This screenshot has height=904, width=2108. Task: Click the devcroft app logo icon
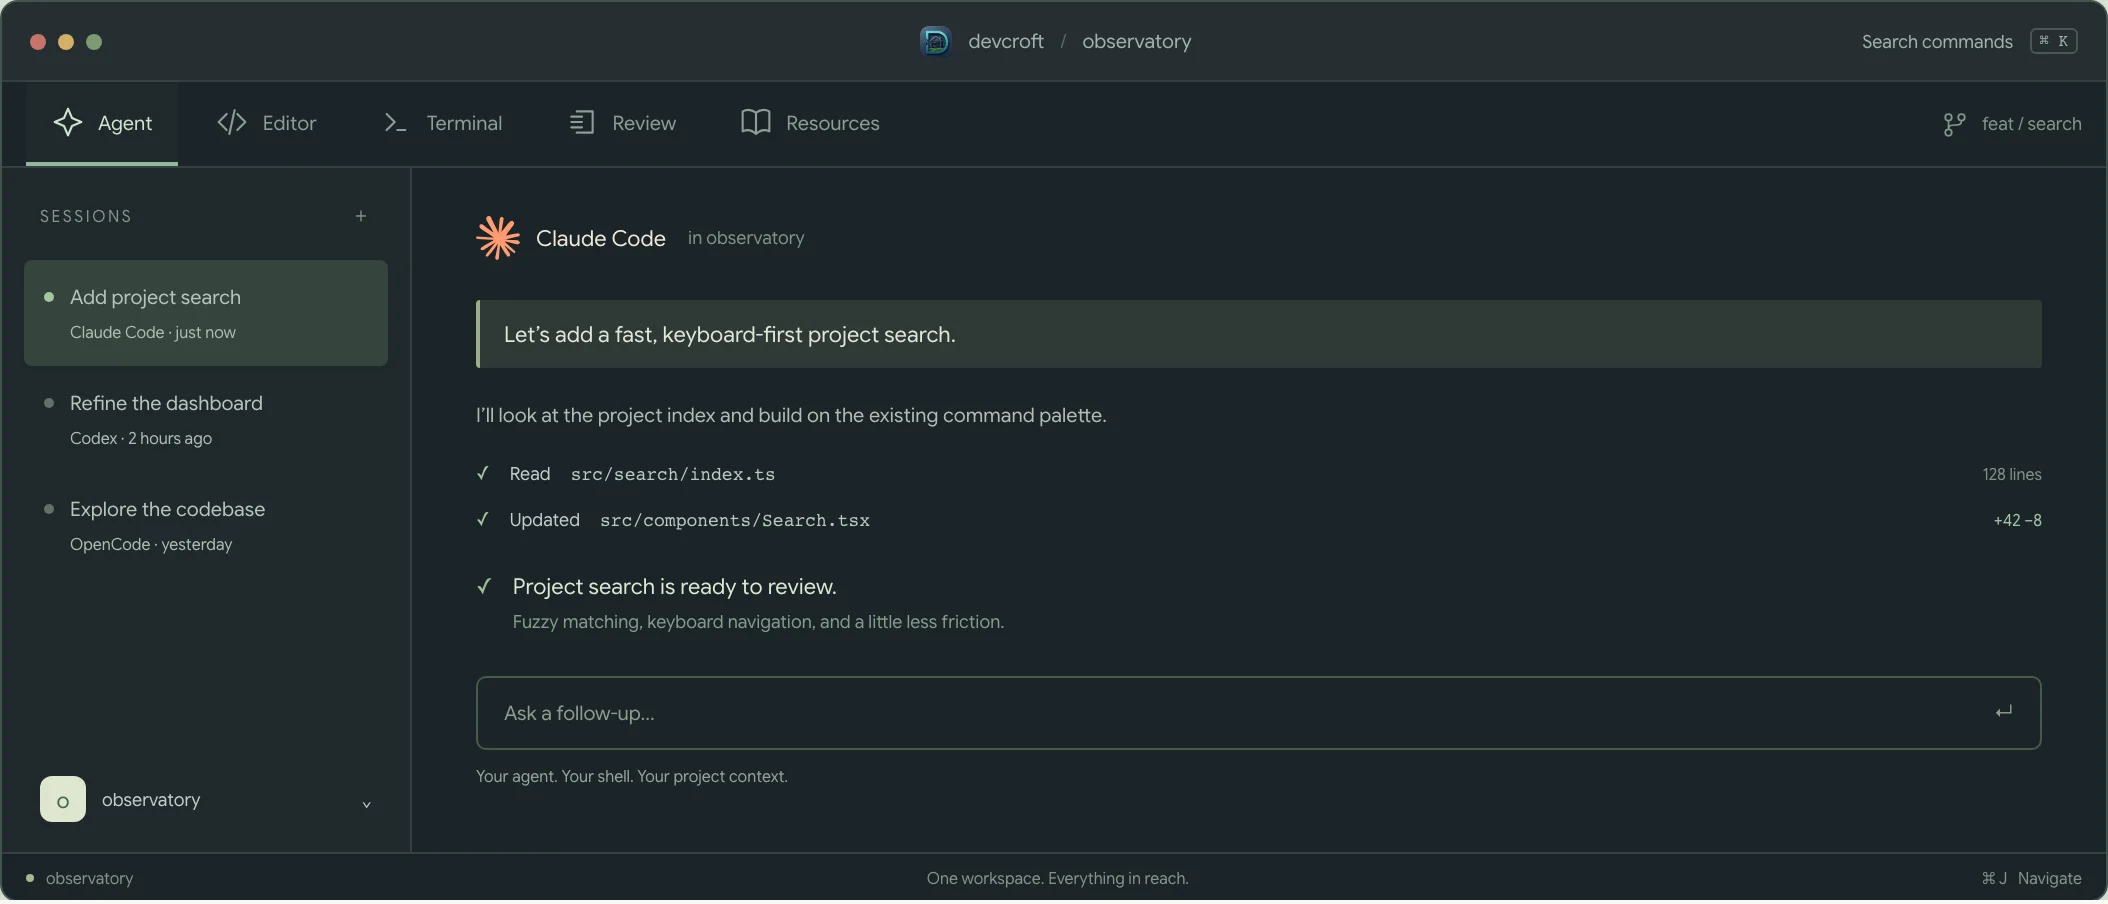coord(935,41)
